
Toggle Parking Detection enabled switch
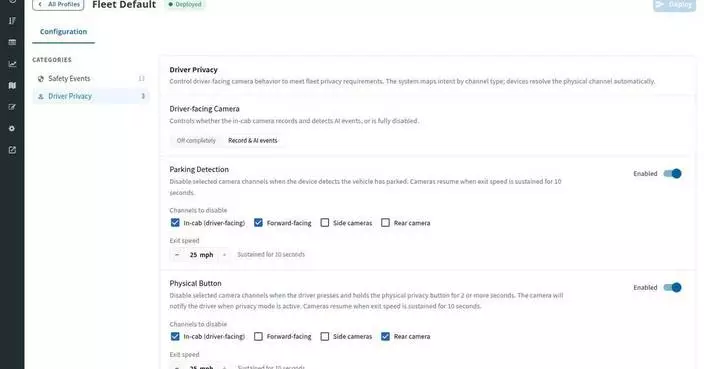pyautogui.click(x=673, y=174)
